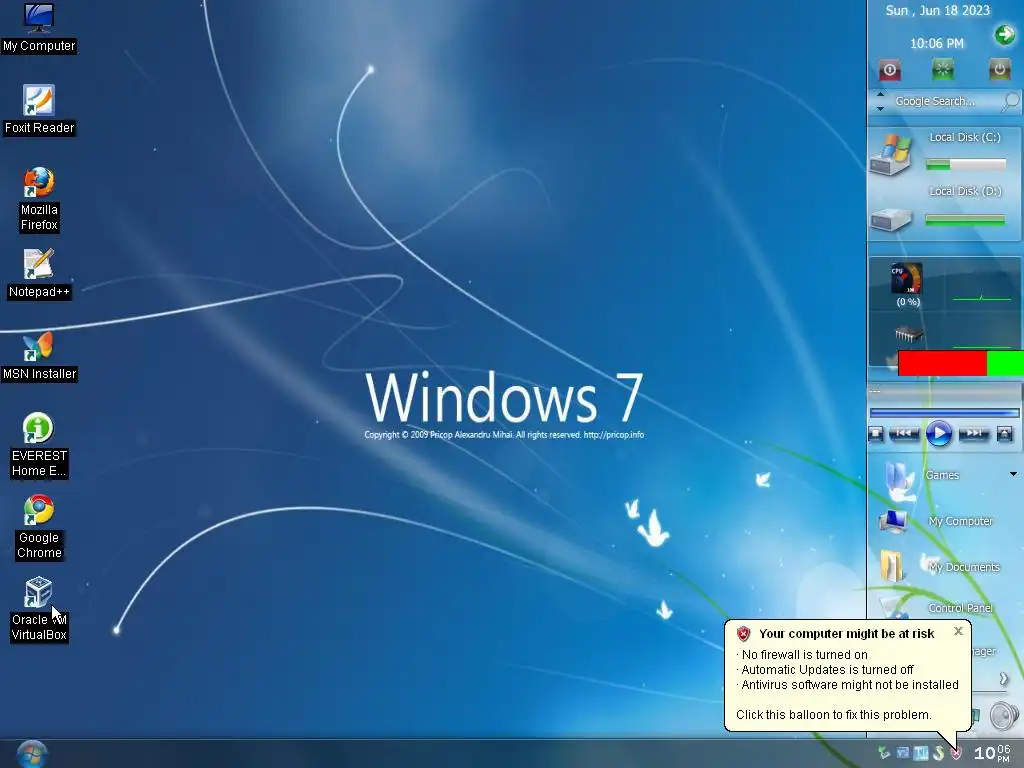Select the Notepad++ desktop shortcut
The image size is (1024, 768).
[39, 274]
